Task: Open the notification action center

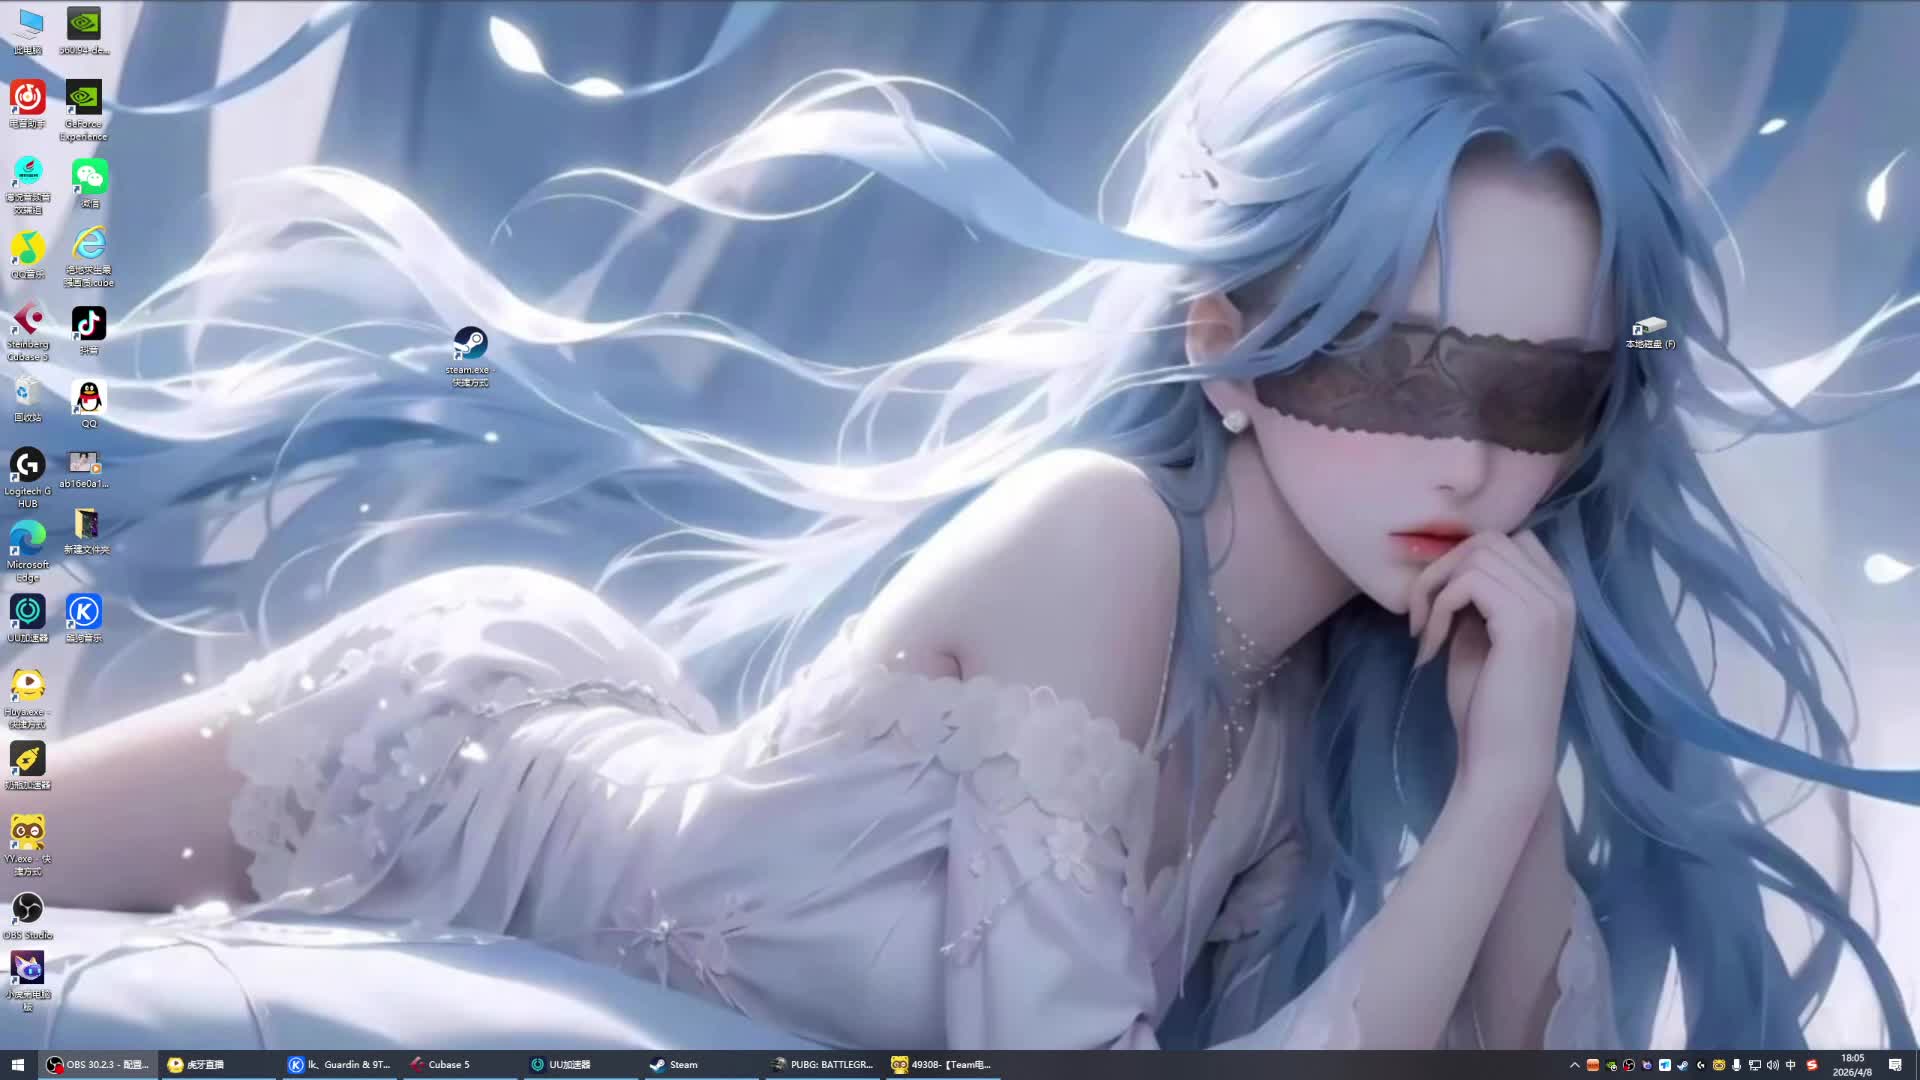Action: [1895, 1065]
